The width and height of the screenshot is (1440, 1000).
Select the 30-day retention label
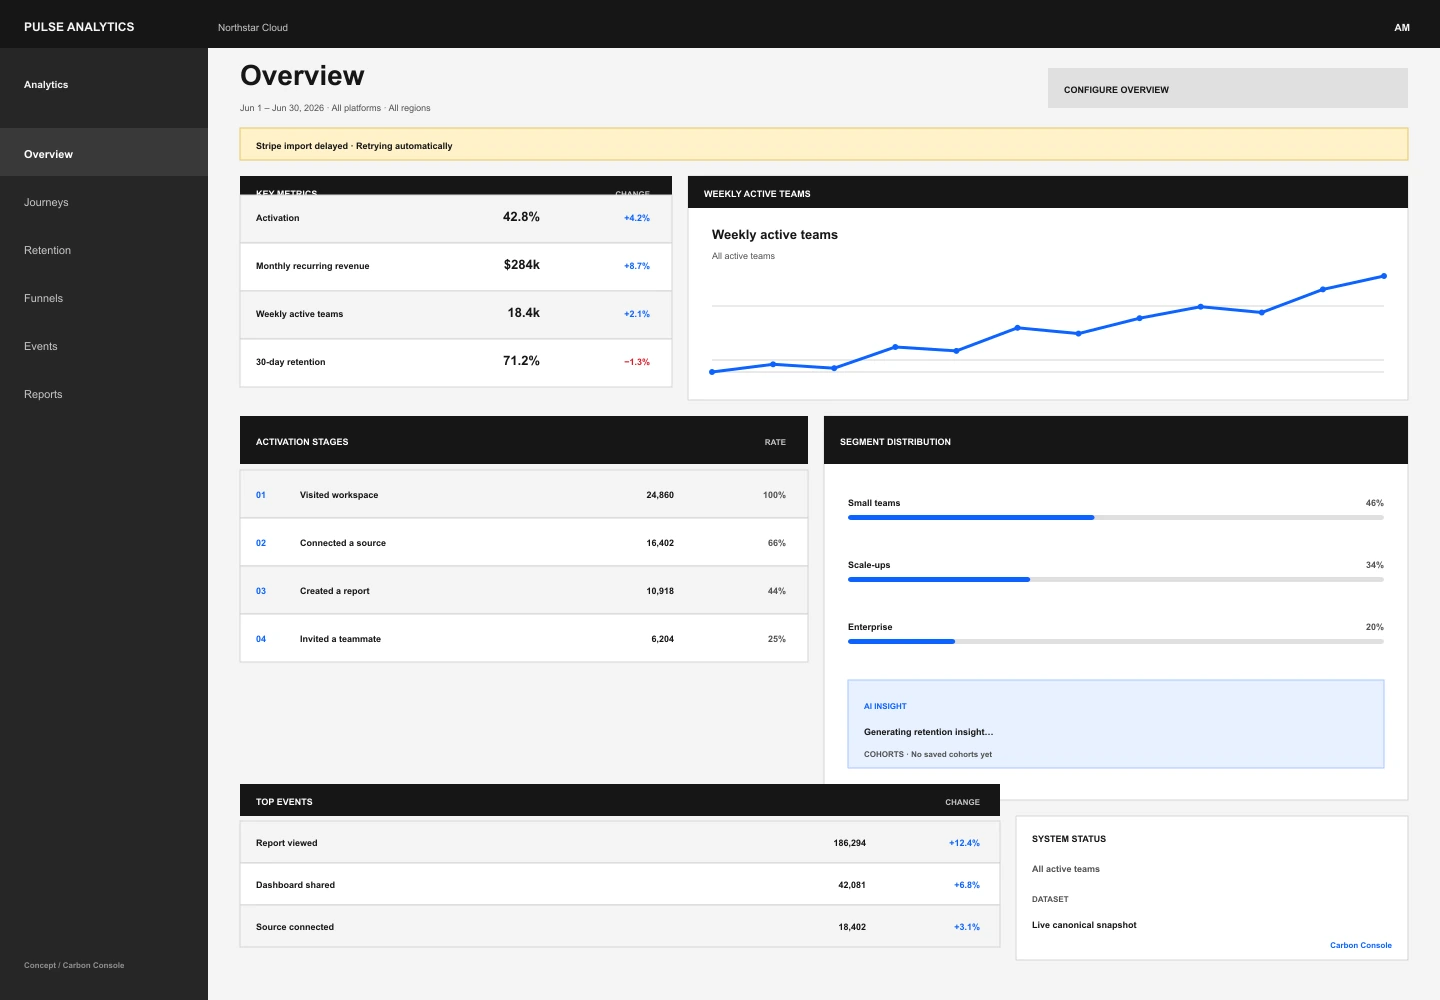[x=291, y=362]
